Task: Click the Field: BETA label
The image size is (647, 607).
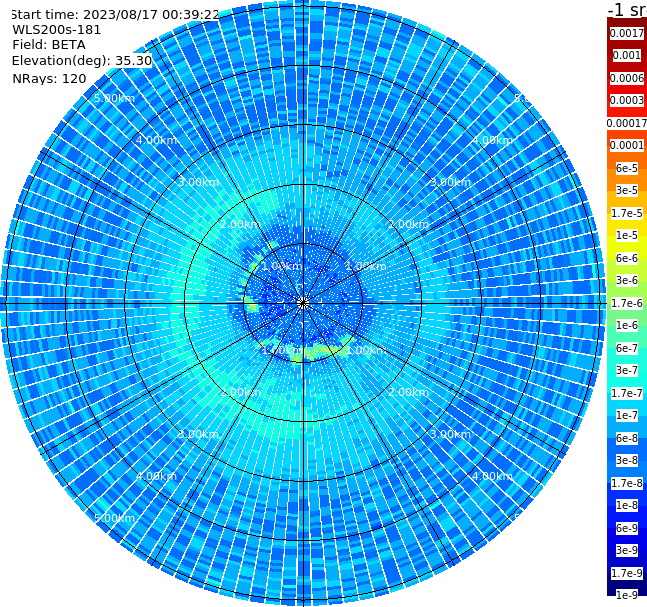Action: [49, 45]
